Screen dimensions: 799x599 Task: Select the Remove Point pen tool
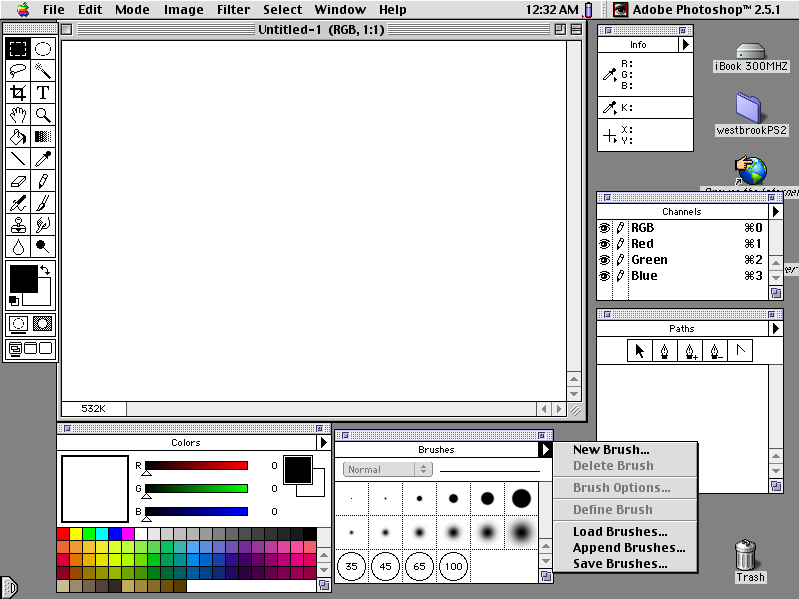[715, 351]
